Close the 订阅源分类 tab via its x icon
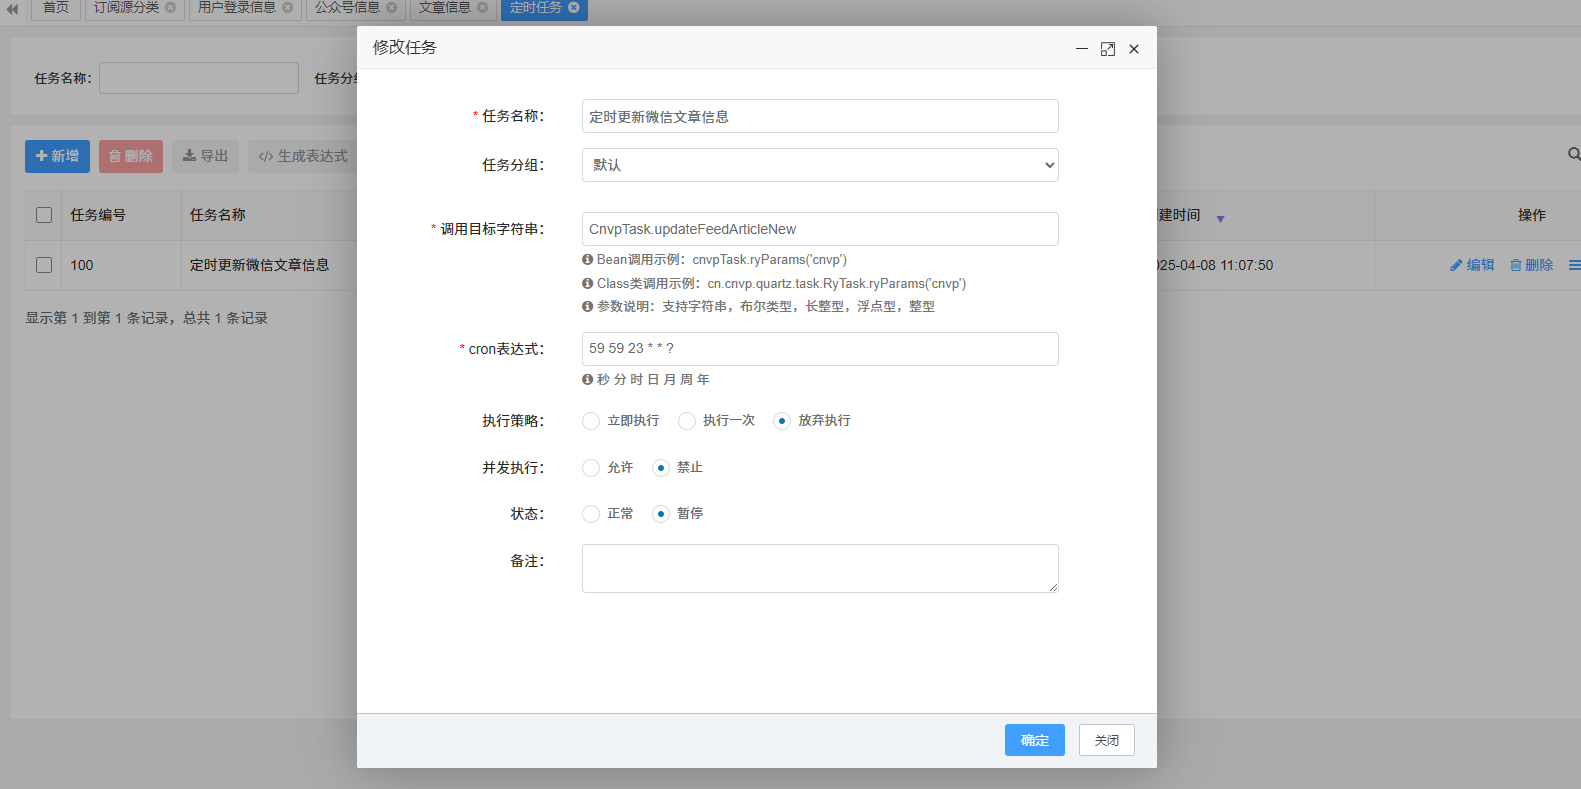The height and width of the screenshot is (789, 1581). (171, 7)
